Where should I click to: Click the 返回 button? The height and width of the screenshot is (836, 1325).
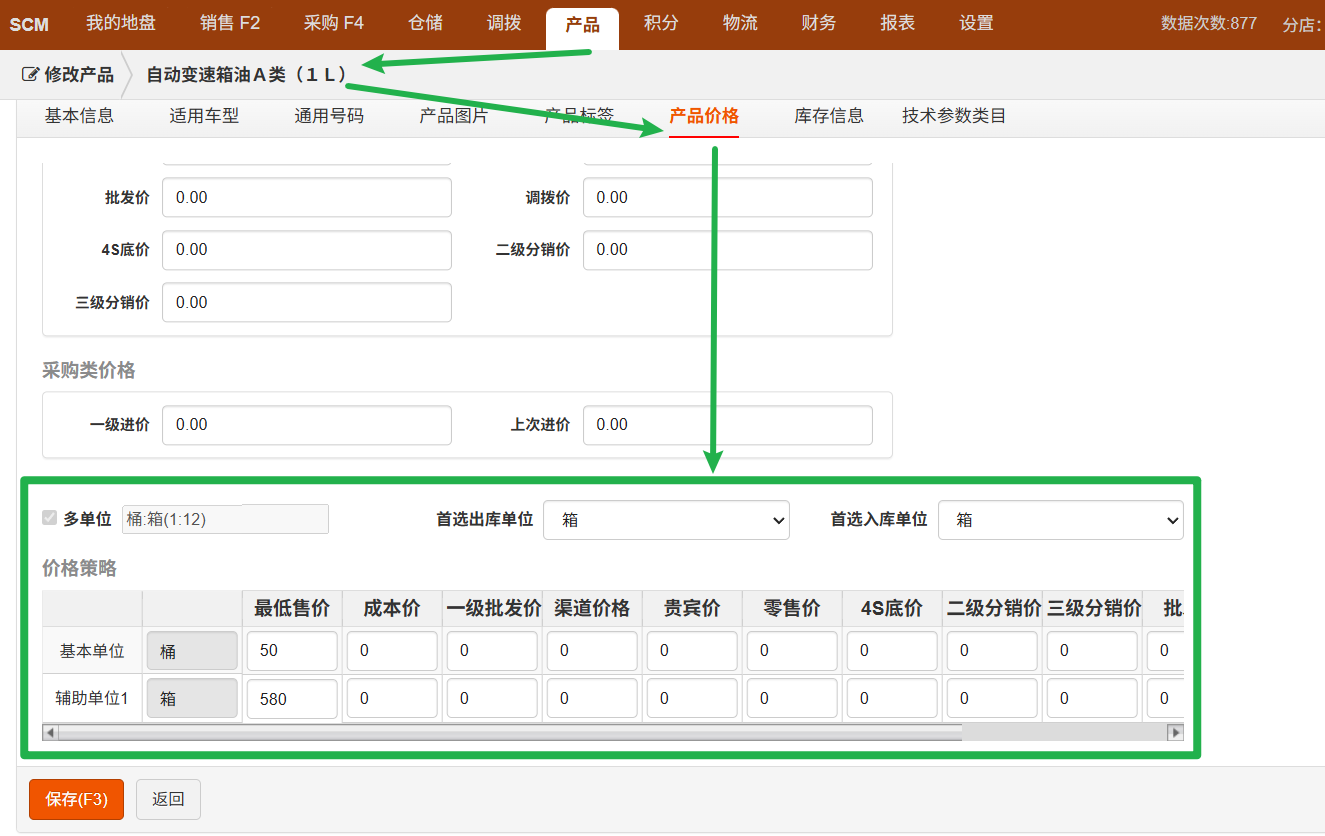(168, 799)
